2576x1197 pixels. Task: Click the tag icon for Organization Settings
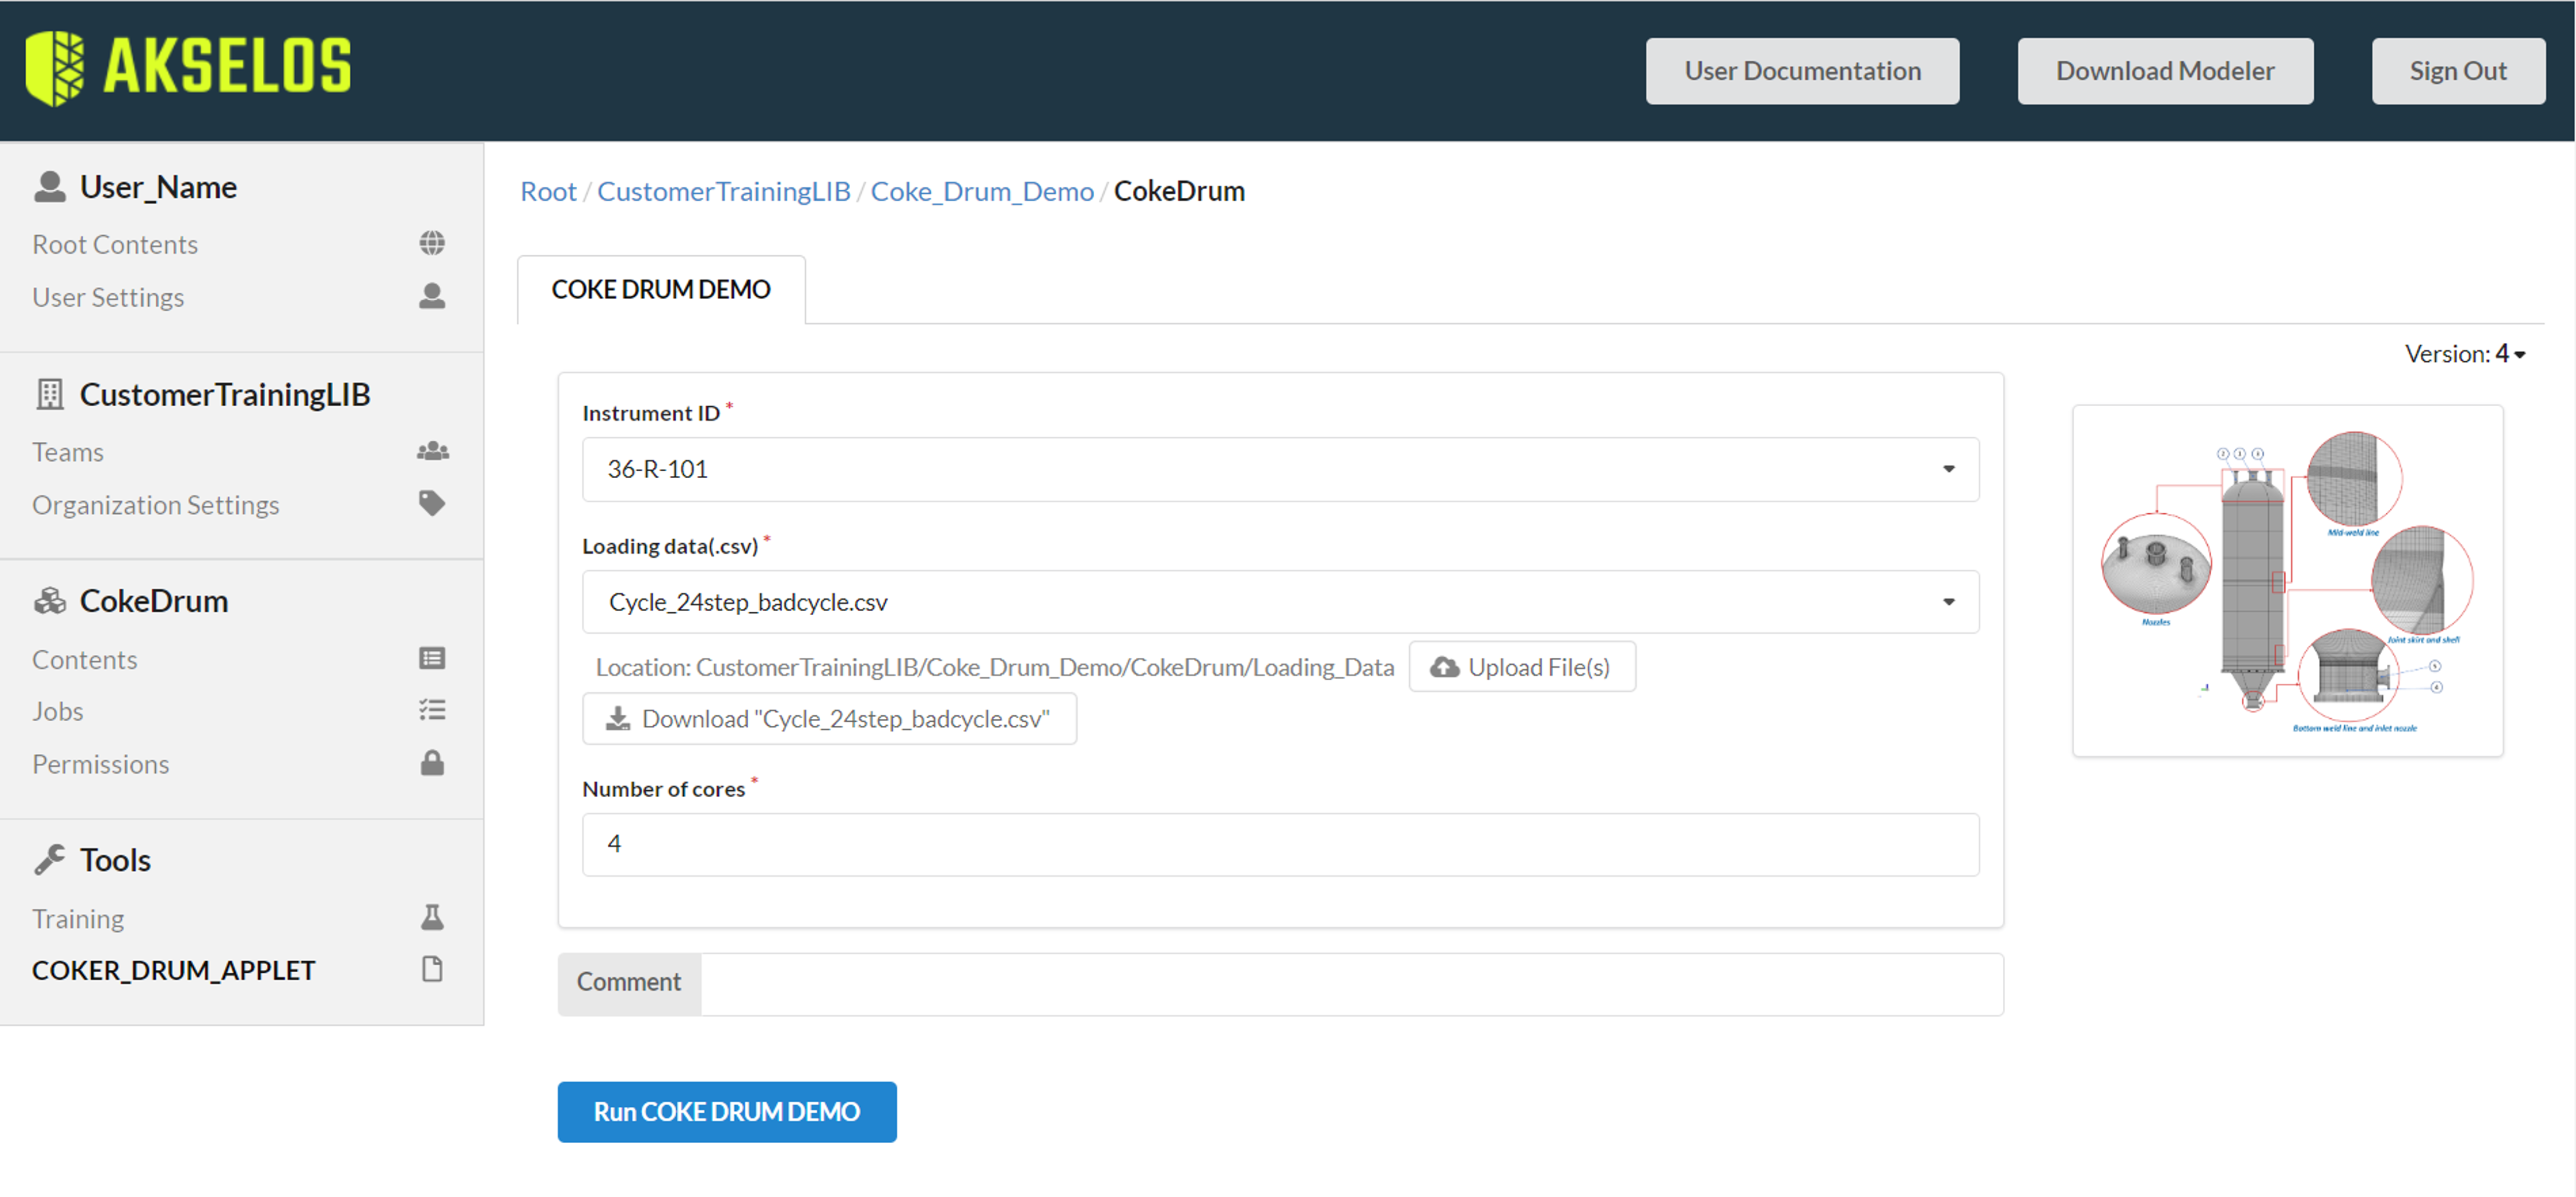[432, 503]
